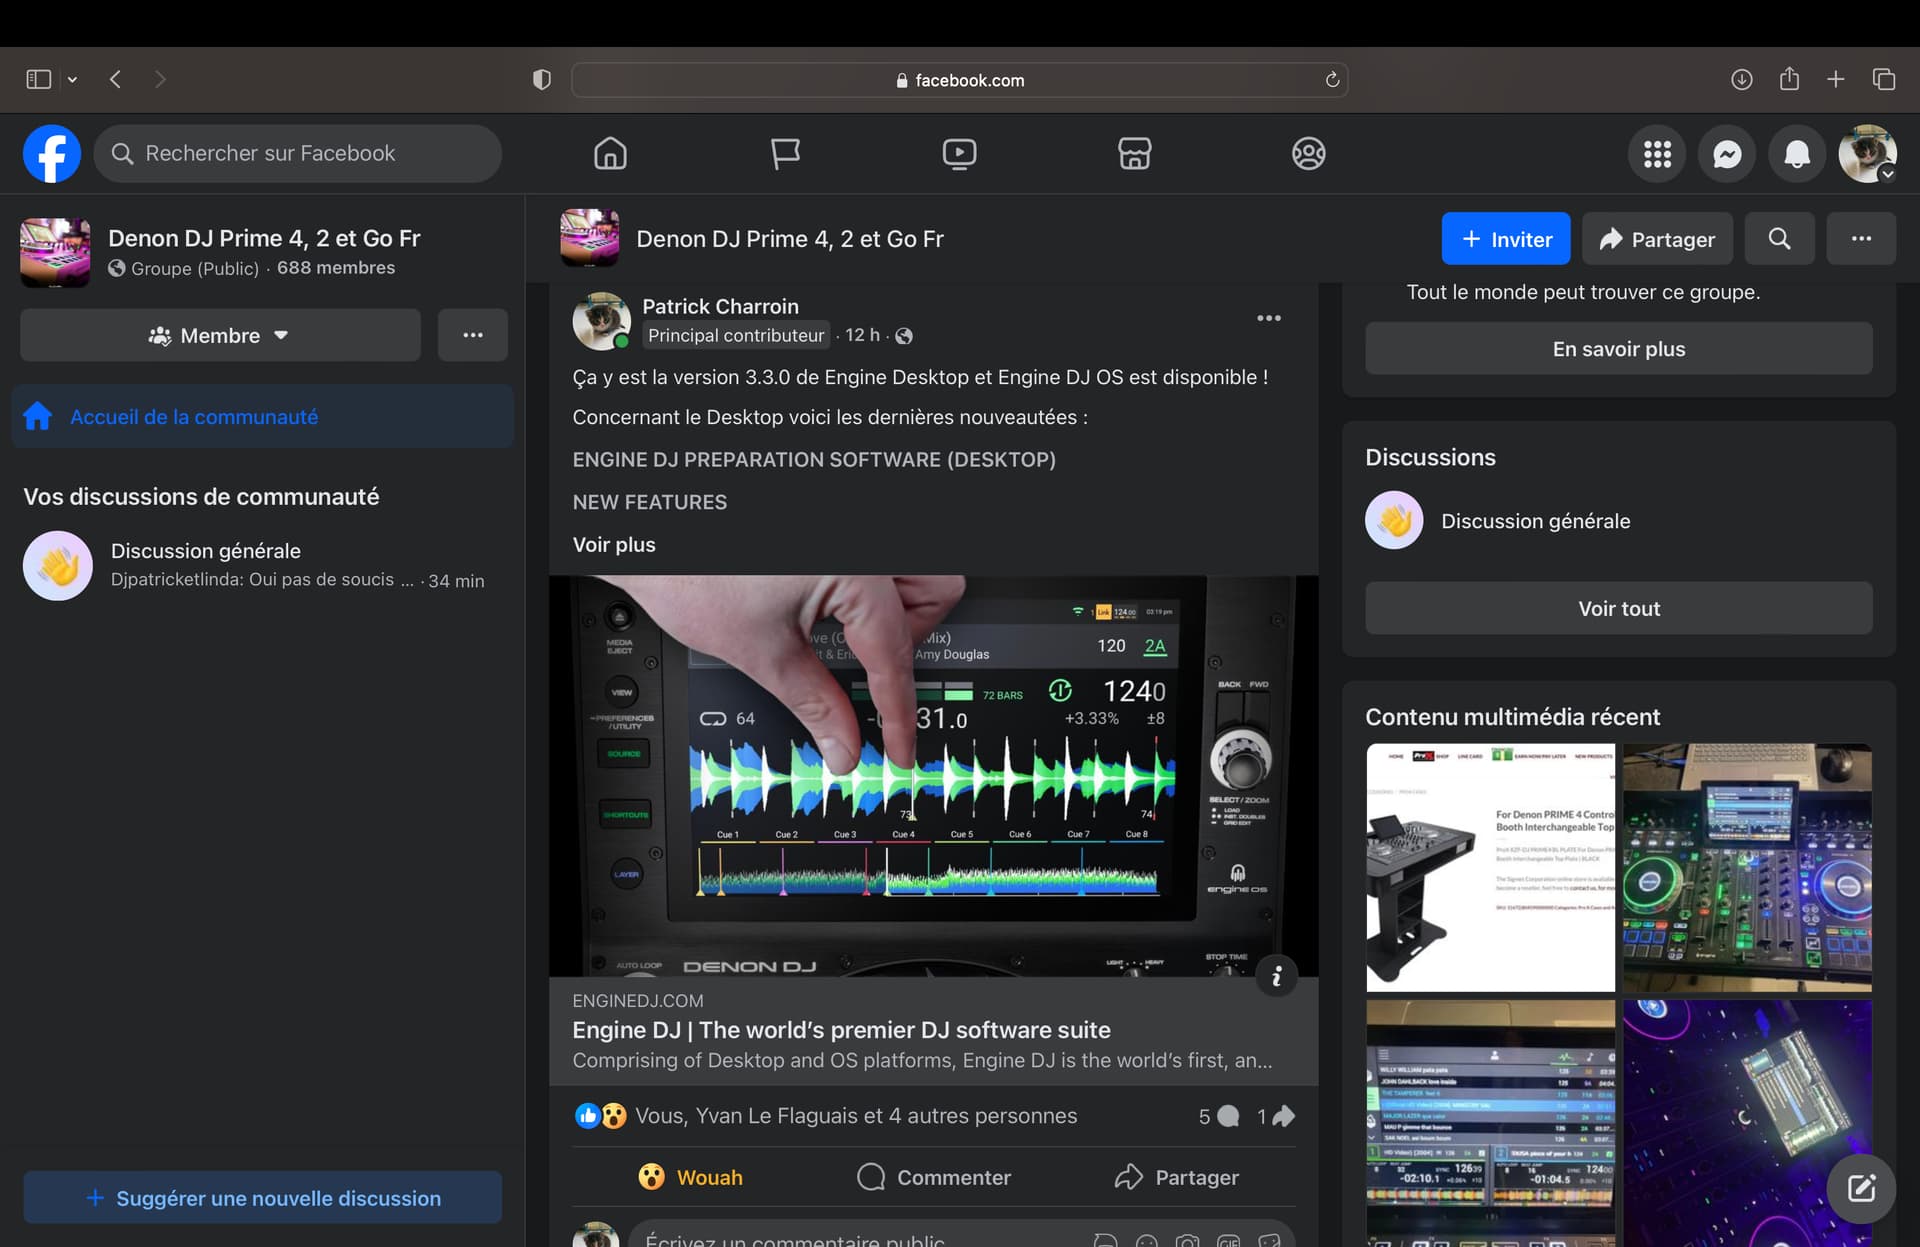Expand the Membre dropdown
Image resolution: width=1920 pixels, height=1247 pixels.
[220, 335]
